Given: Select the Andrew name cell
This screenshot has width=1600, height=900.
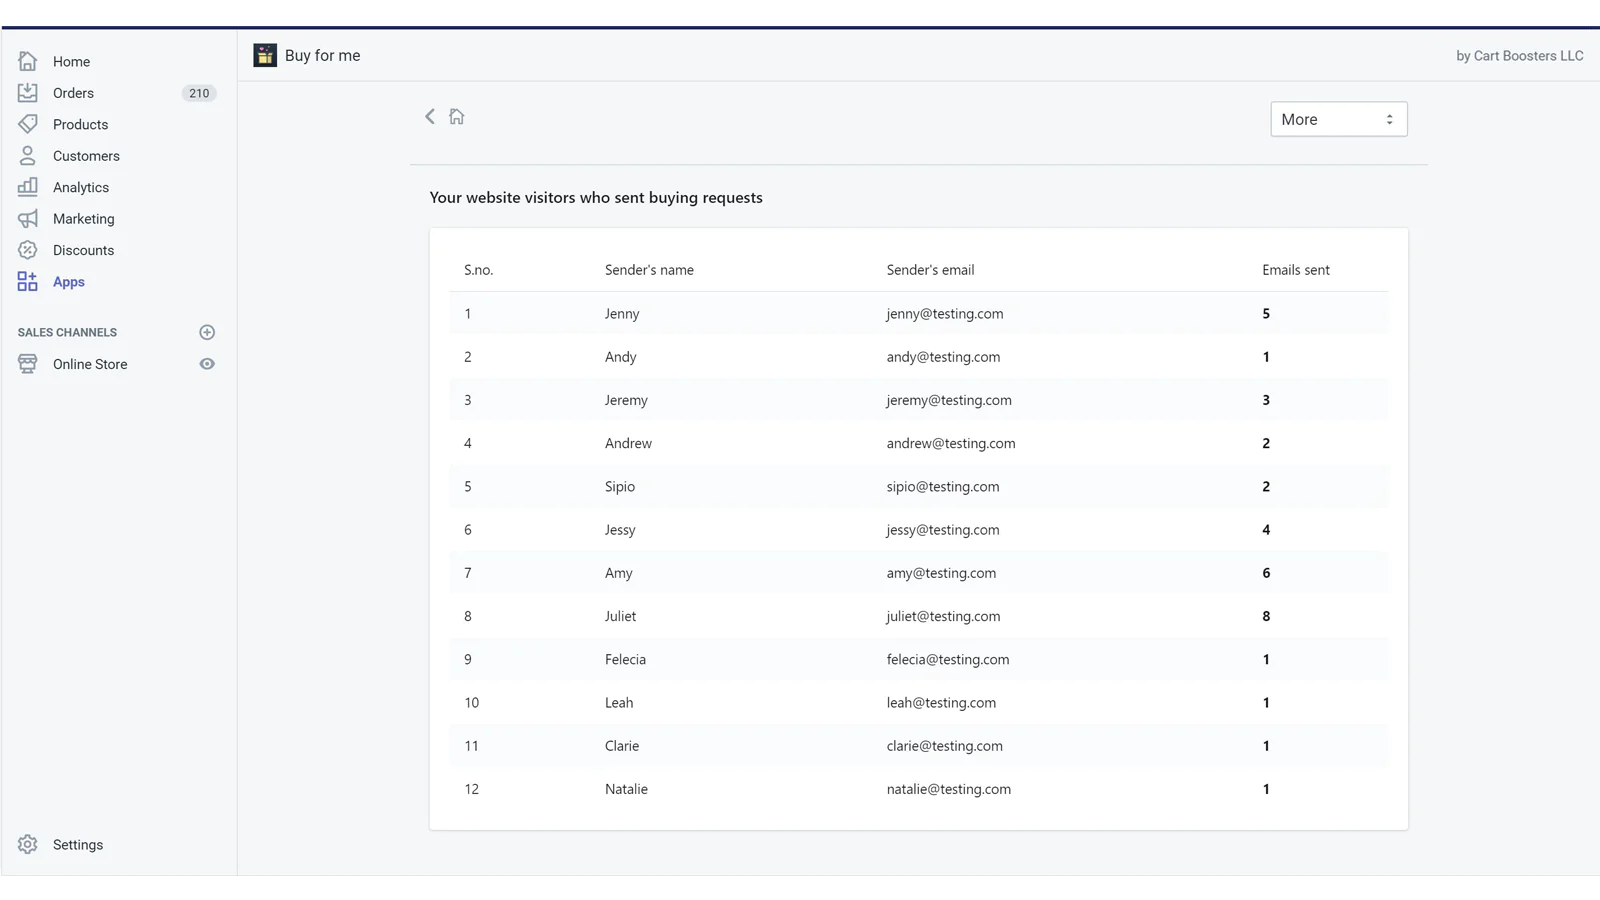Looking at the screenshot, I should [x=628, y=443].
